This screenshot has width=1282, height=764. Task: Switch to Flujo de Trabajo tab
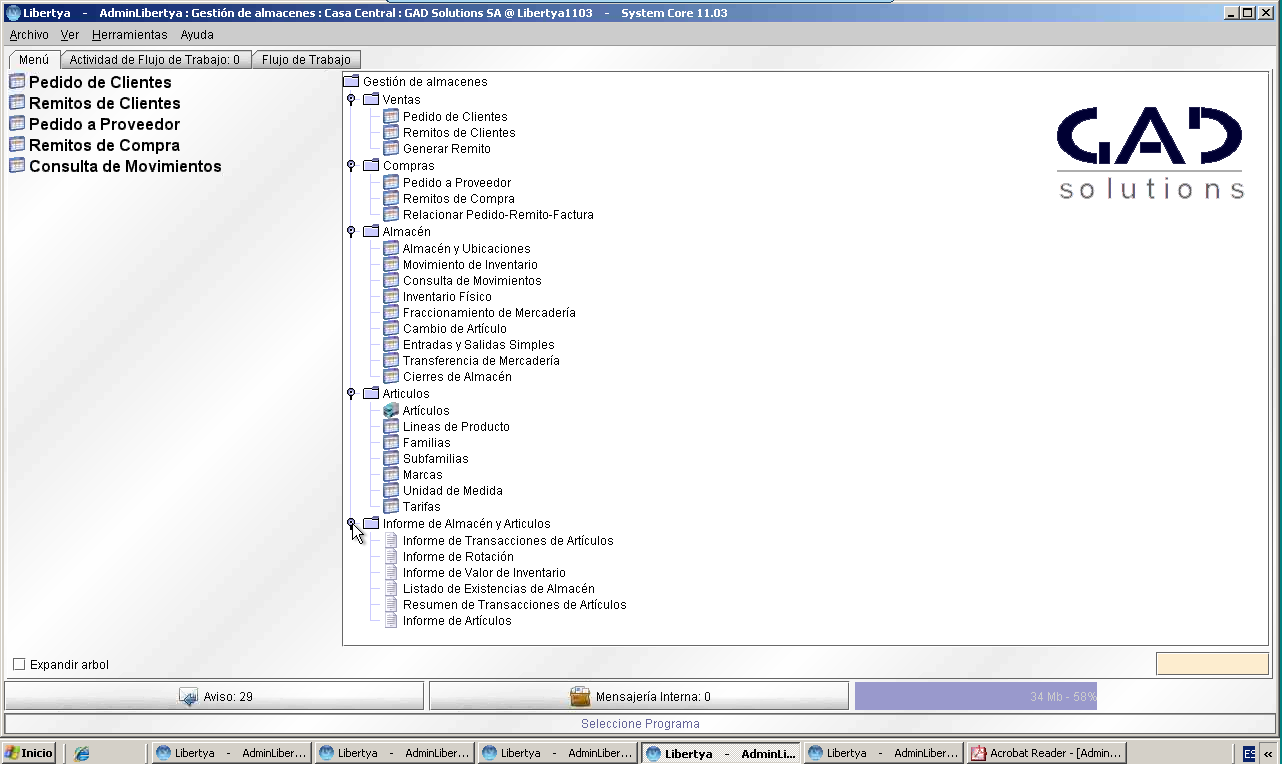306,60
